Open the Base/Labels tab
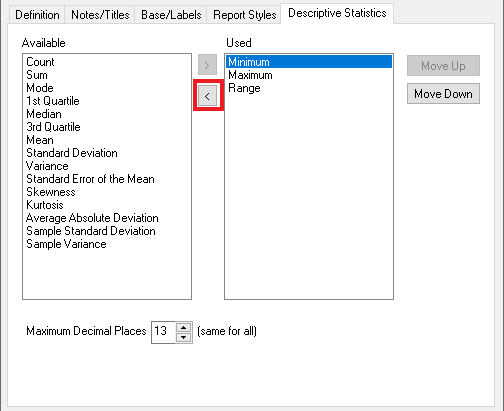504x411 pixels. click(x=171, y=15)
